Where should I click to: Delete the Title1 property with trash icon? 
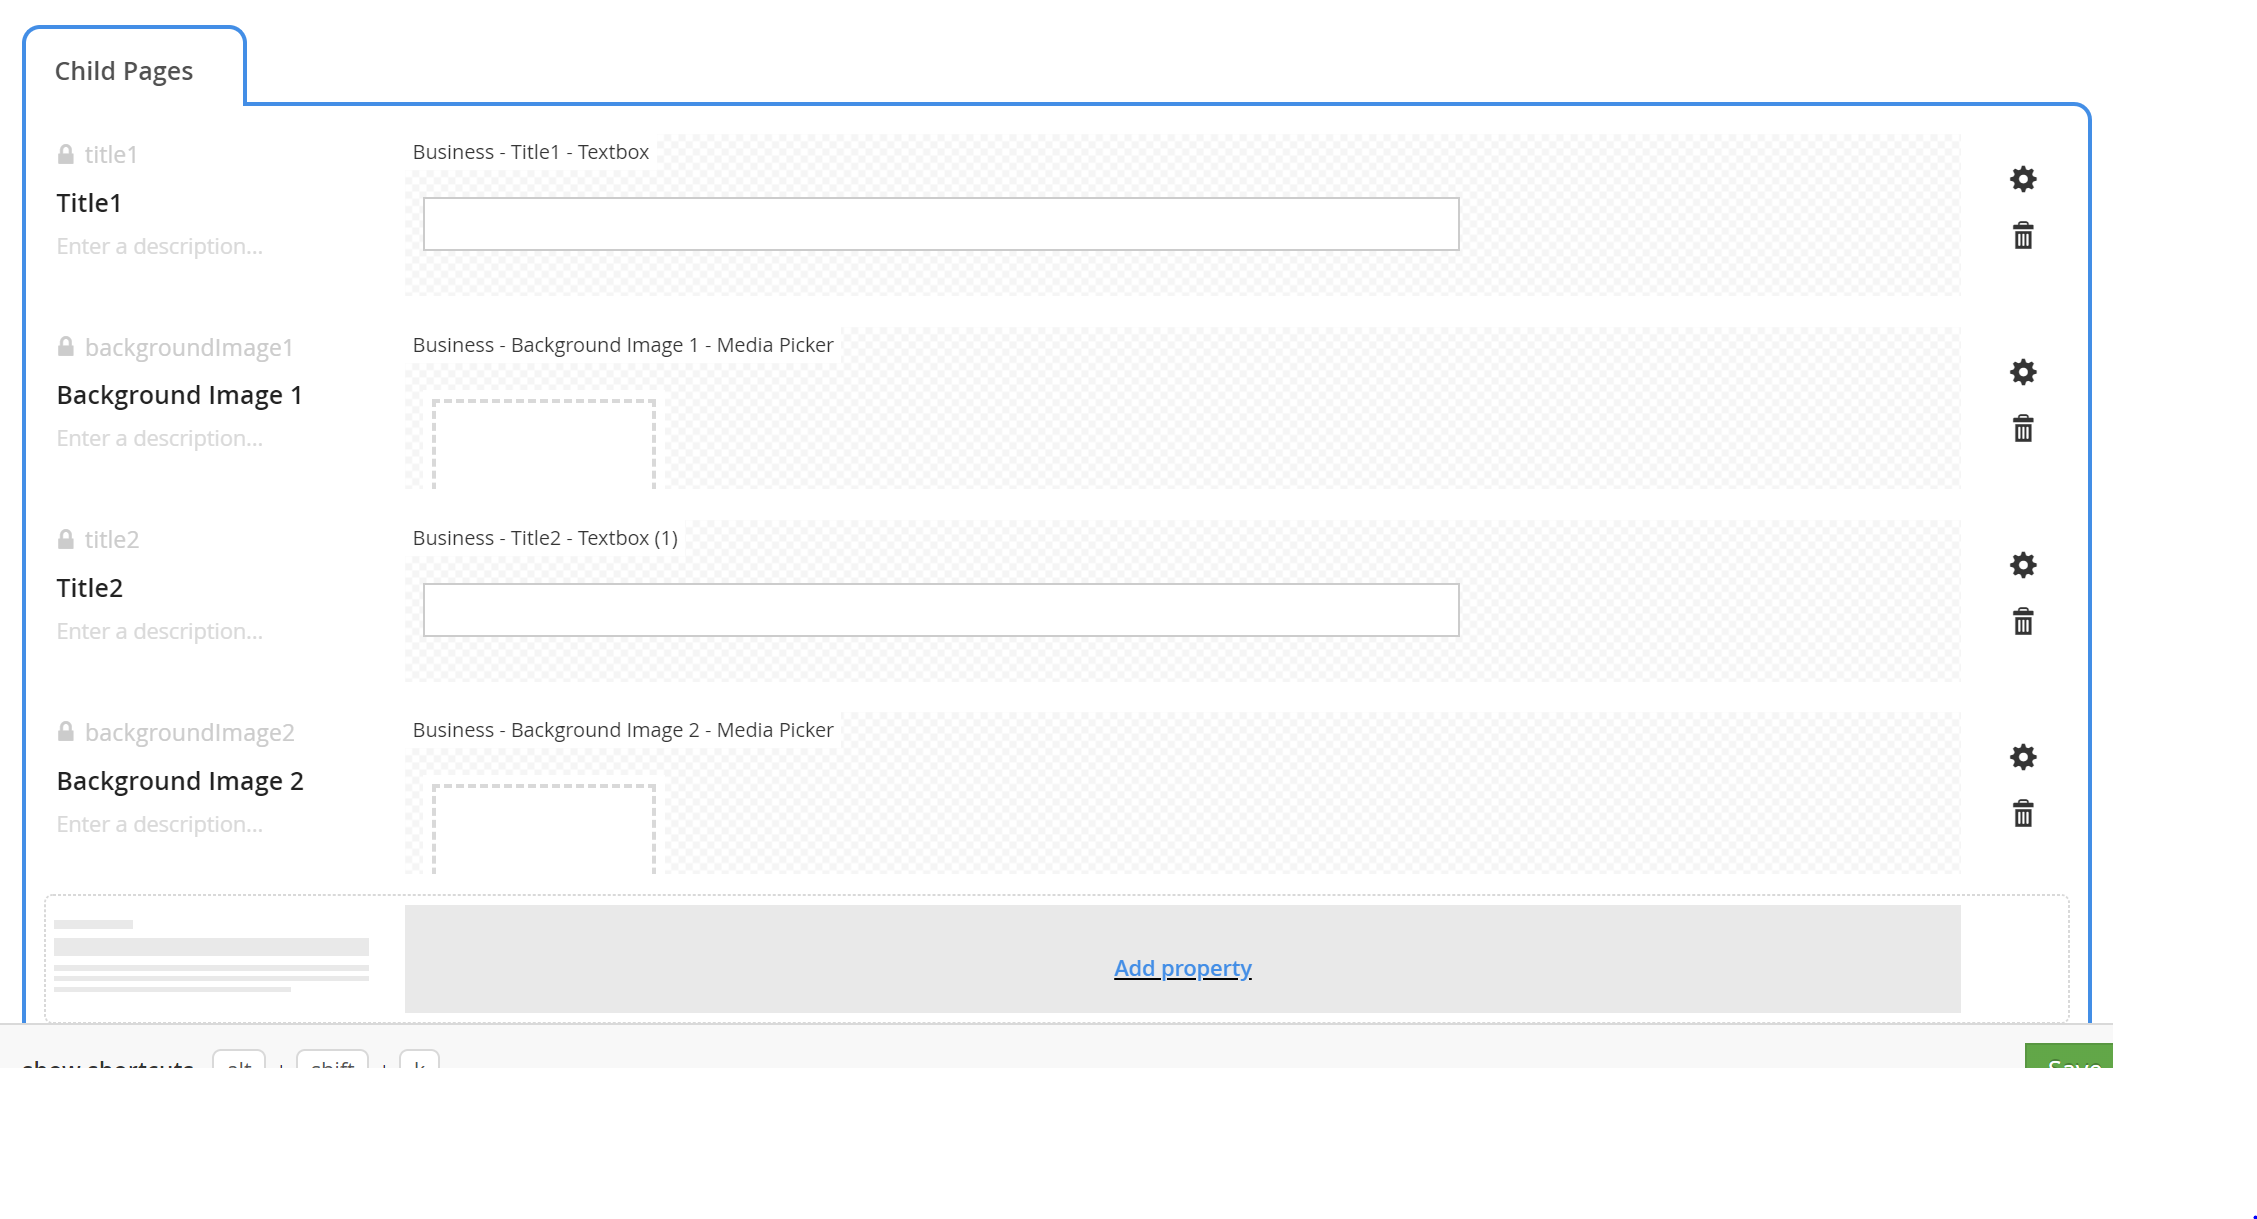tap(2022, 236)
